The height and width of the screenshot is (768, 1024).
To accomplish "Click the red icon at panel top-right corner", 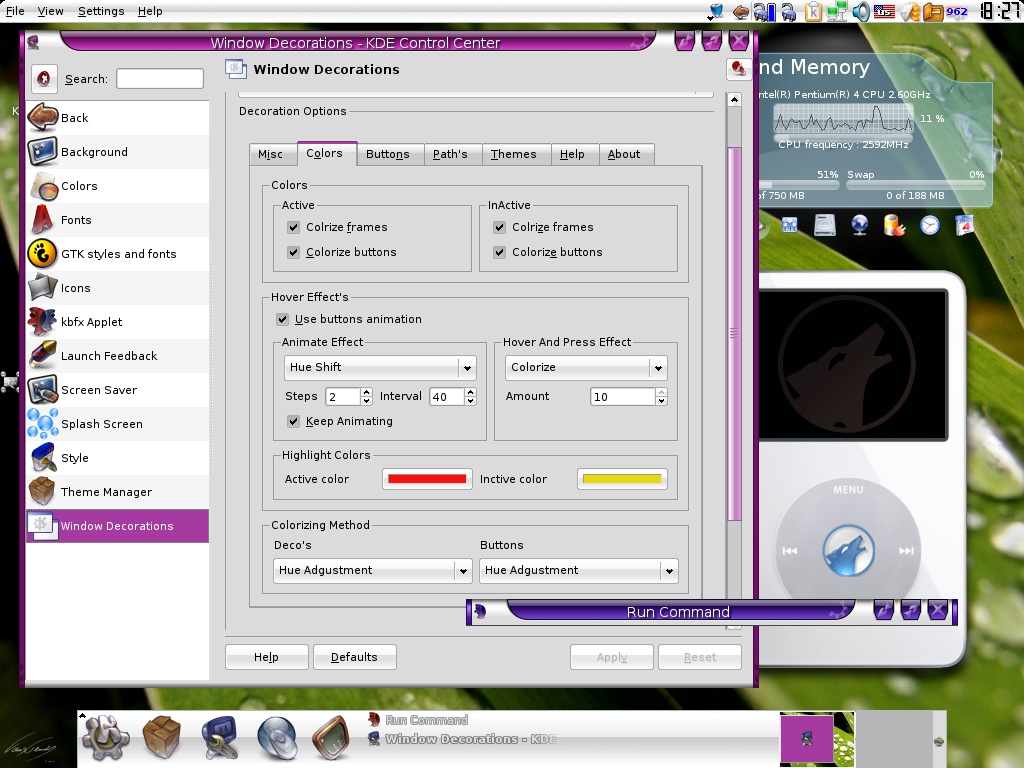I will pos(738,69).
